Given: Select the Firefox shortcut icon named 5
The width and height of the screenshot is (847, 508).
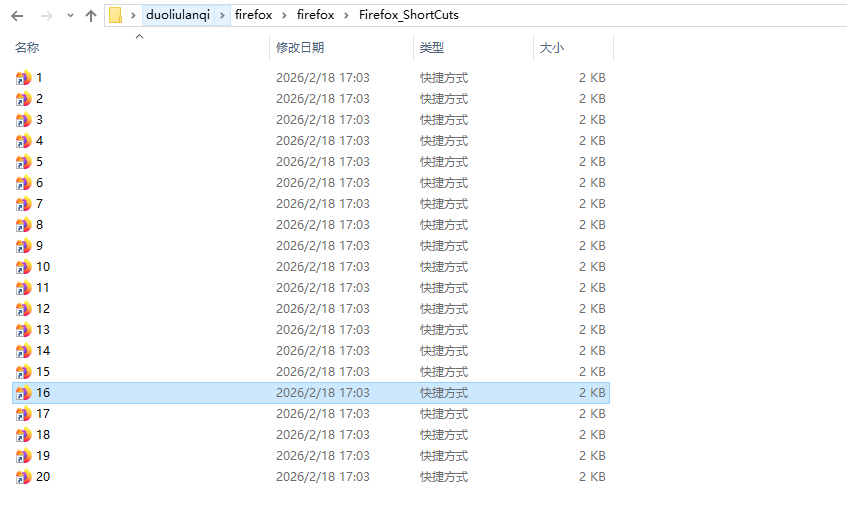Looking at the screenshot, I should pyautogui.click(x=24, y=162).
